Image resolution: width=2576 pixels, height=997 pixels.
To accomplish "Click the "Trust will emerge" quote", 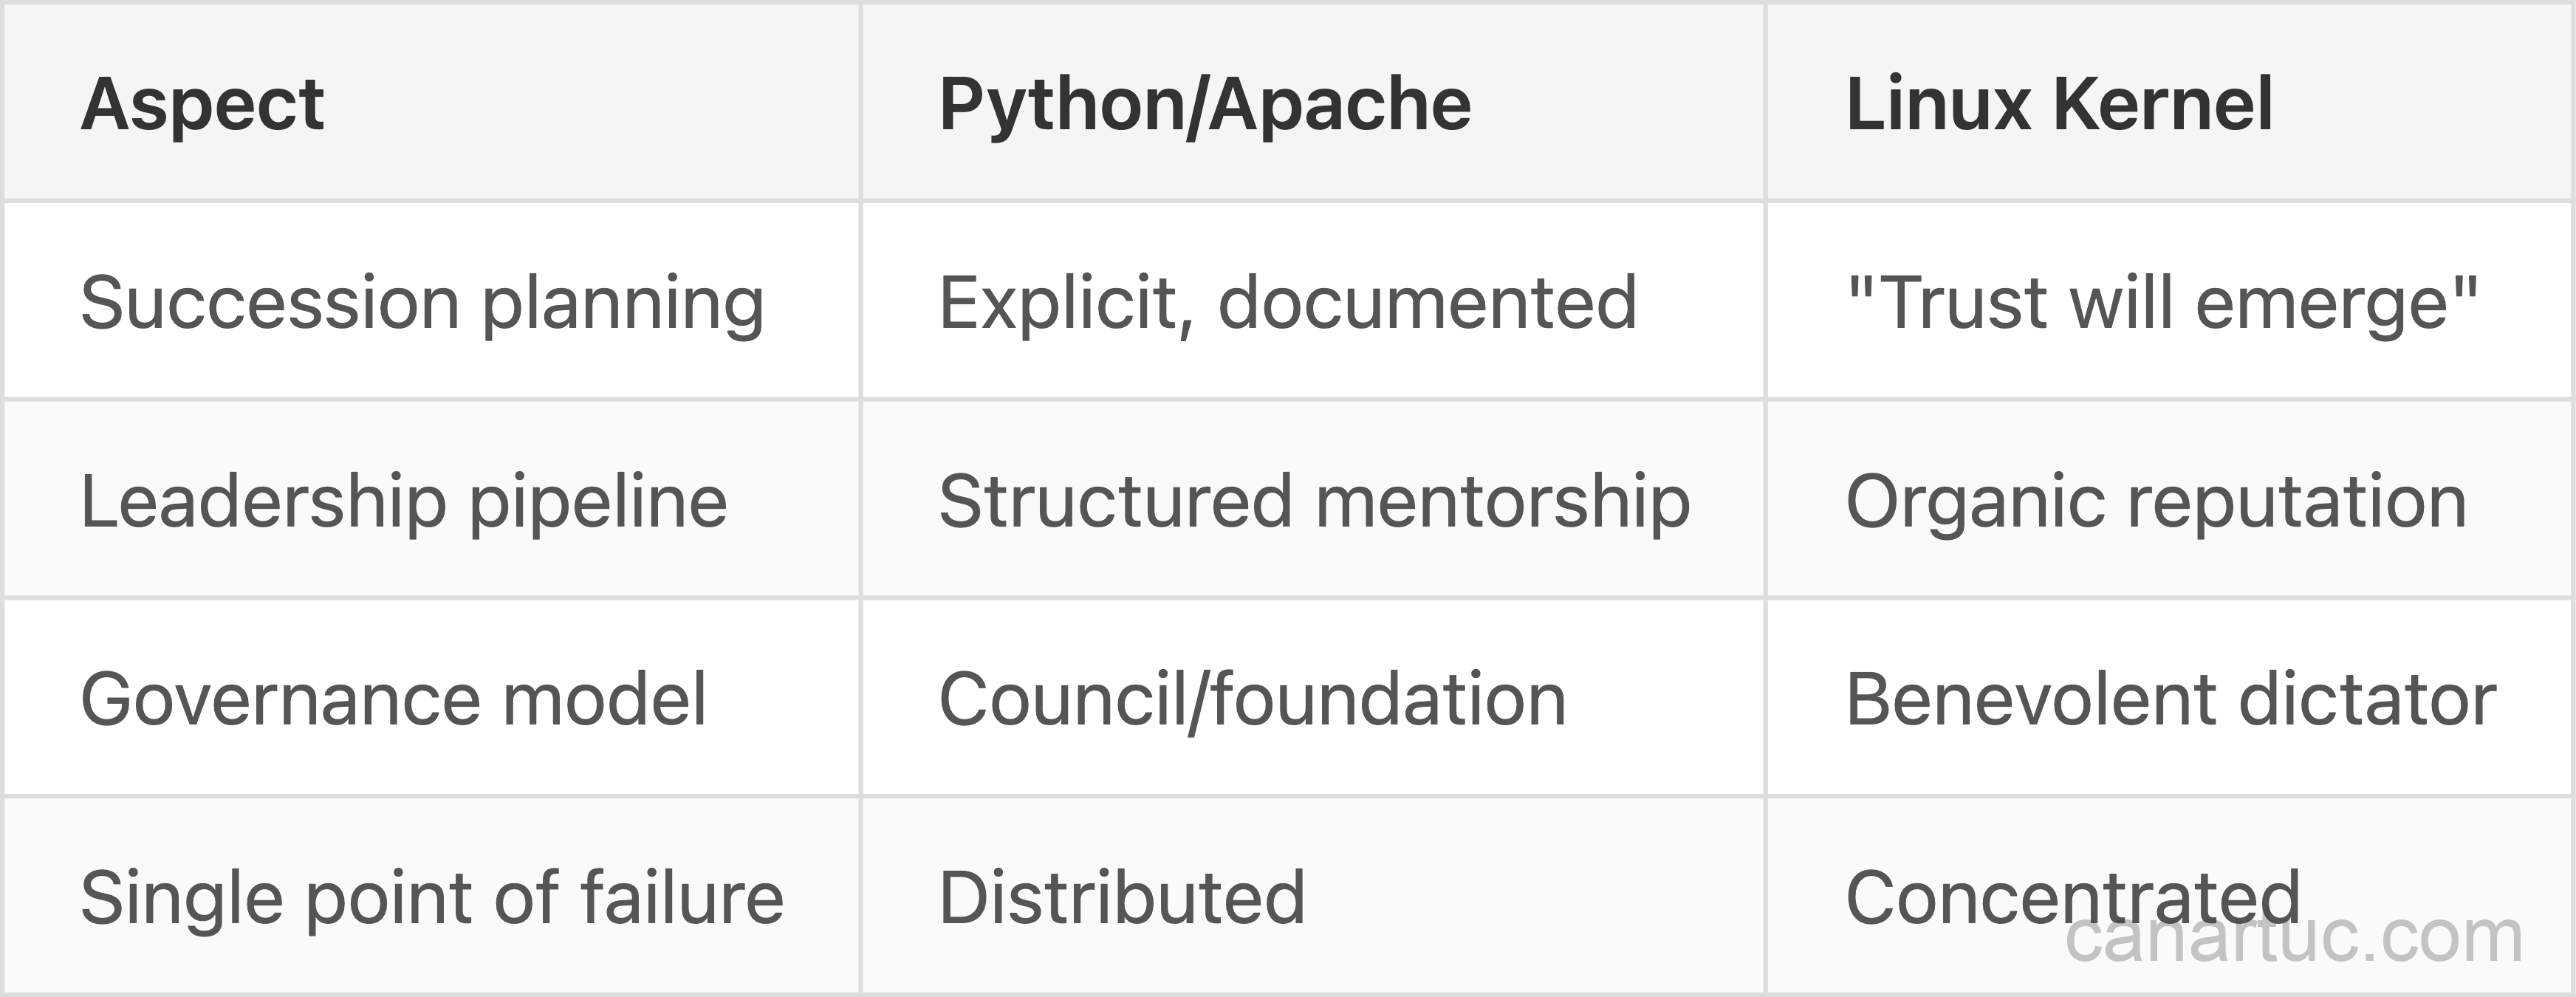I will point(2161,302).
